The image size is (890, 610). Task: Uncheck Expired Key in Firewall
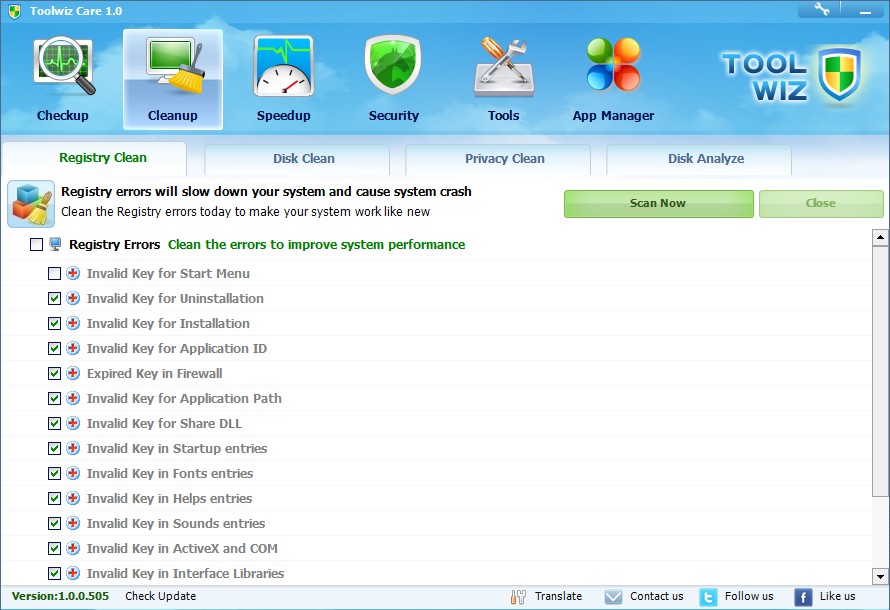(54, 373)
